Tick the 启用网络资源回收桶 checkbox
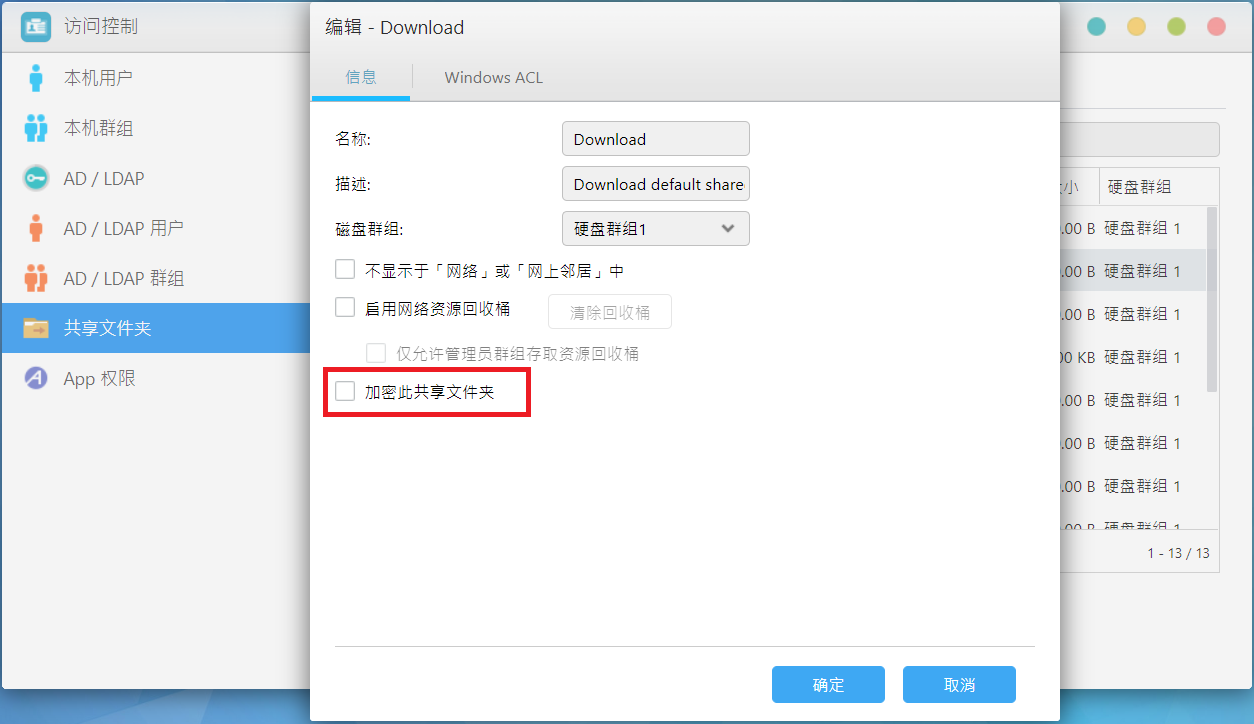 coord(345,308)
